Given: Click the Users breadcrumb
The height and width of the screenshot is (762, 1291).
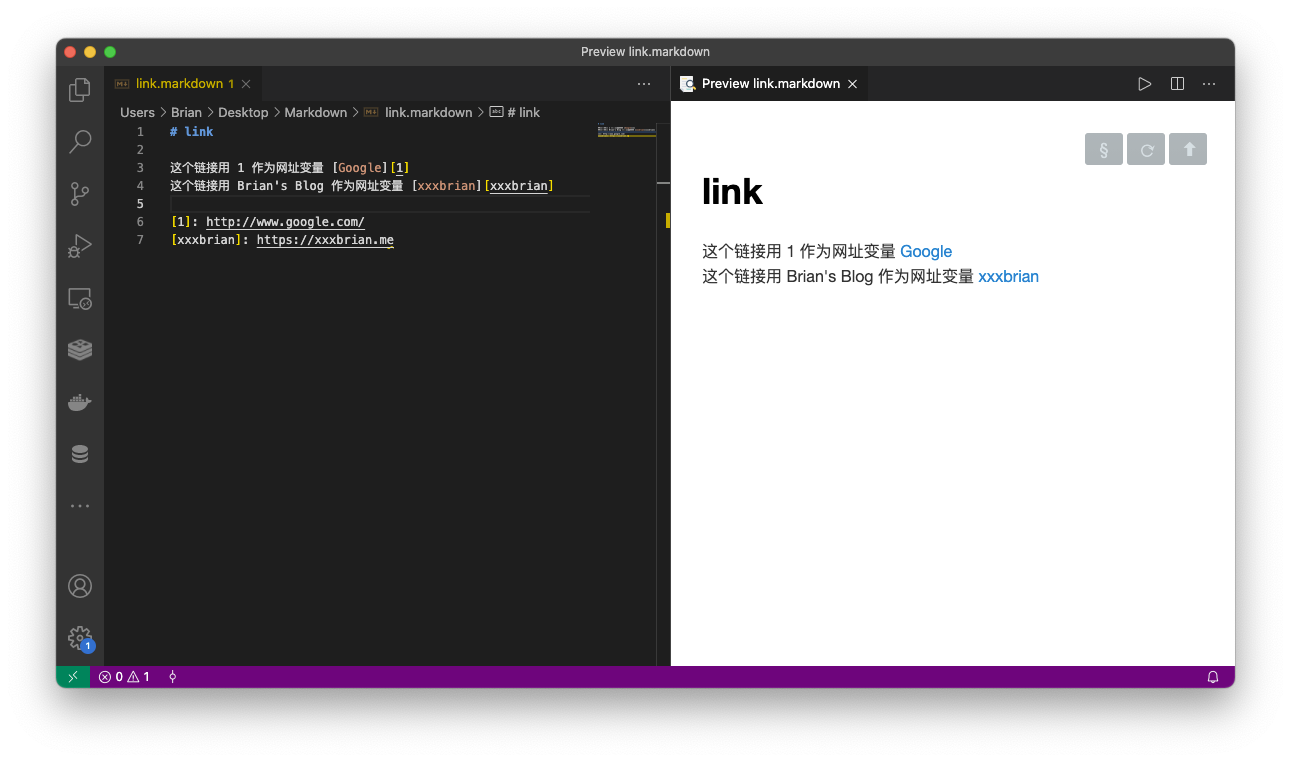Looking at the screenshot, I should [138, 112].
